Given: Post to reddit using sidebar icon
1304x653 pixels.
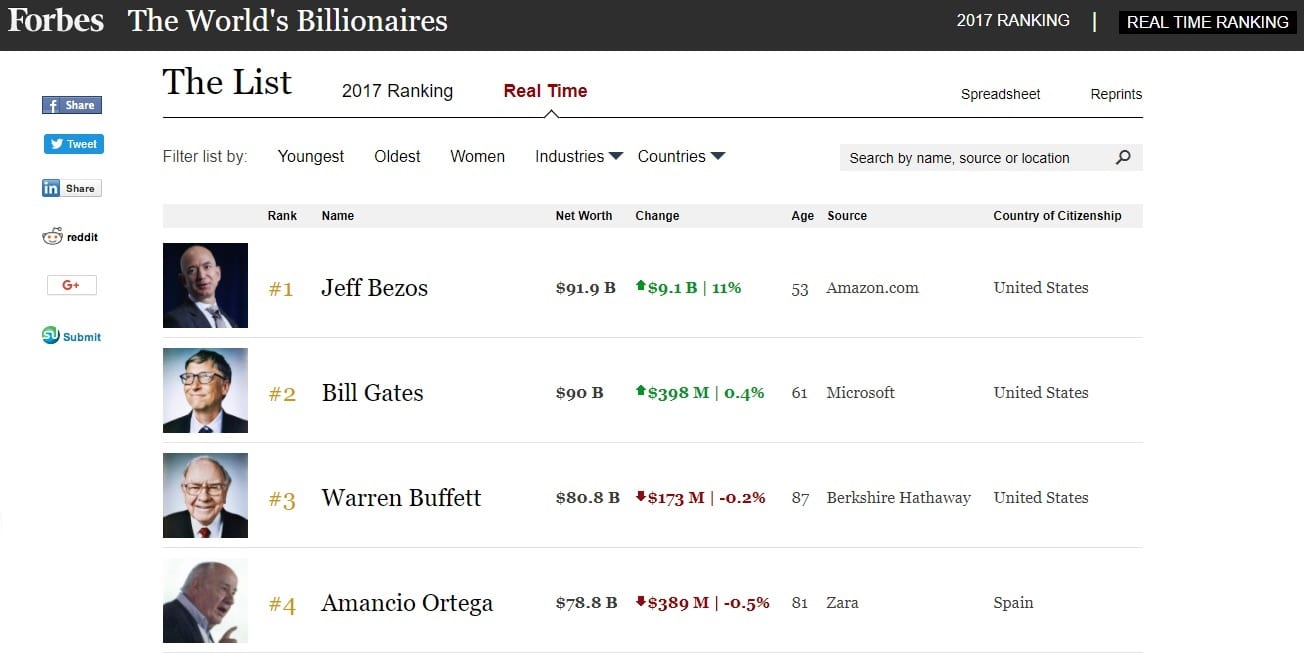Looking at the screenshot, I should 71,237.
